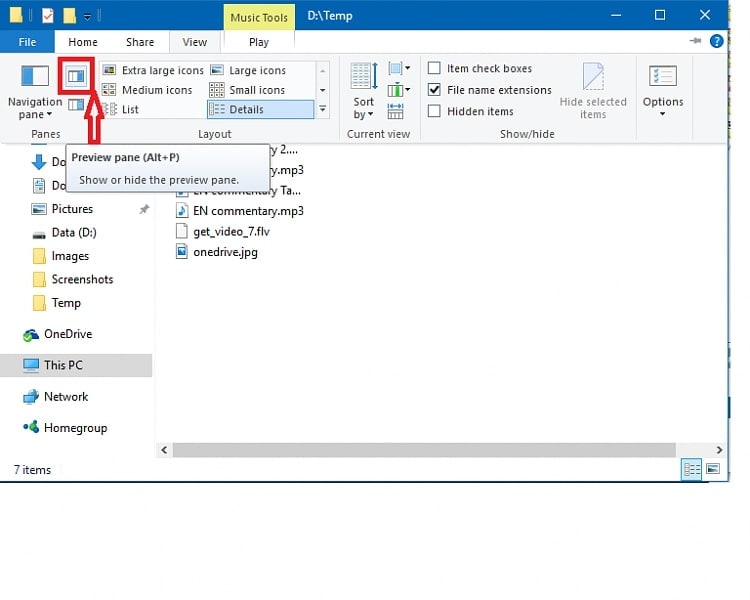This screenshot has width=750, height=600.
Task: Switch layout to List
Action: 121,110
